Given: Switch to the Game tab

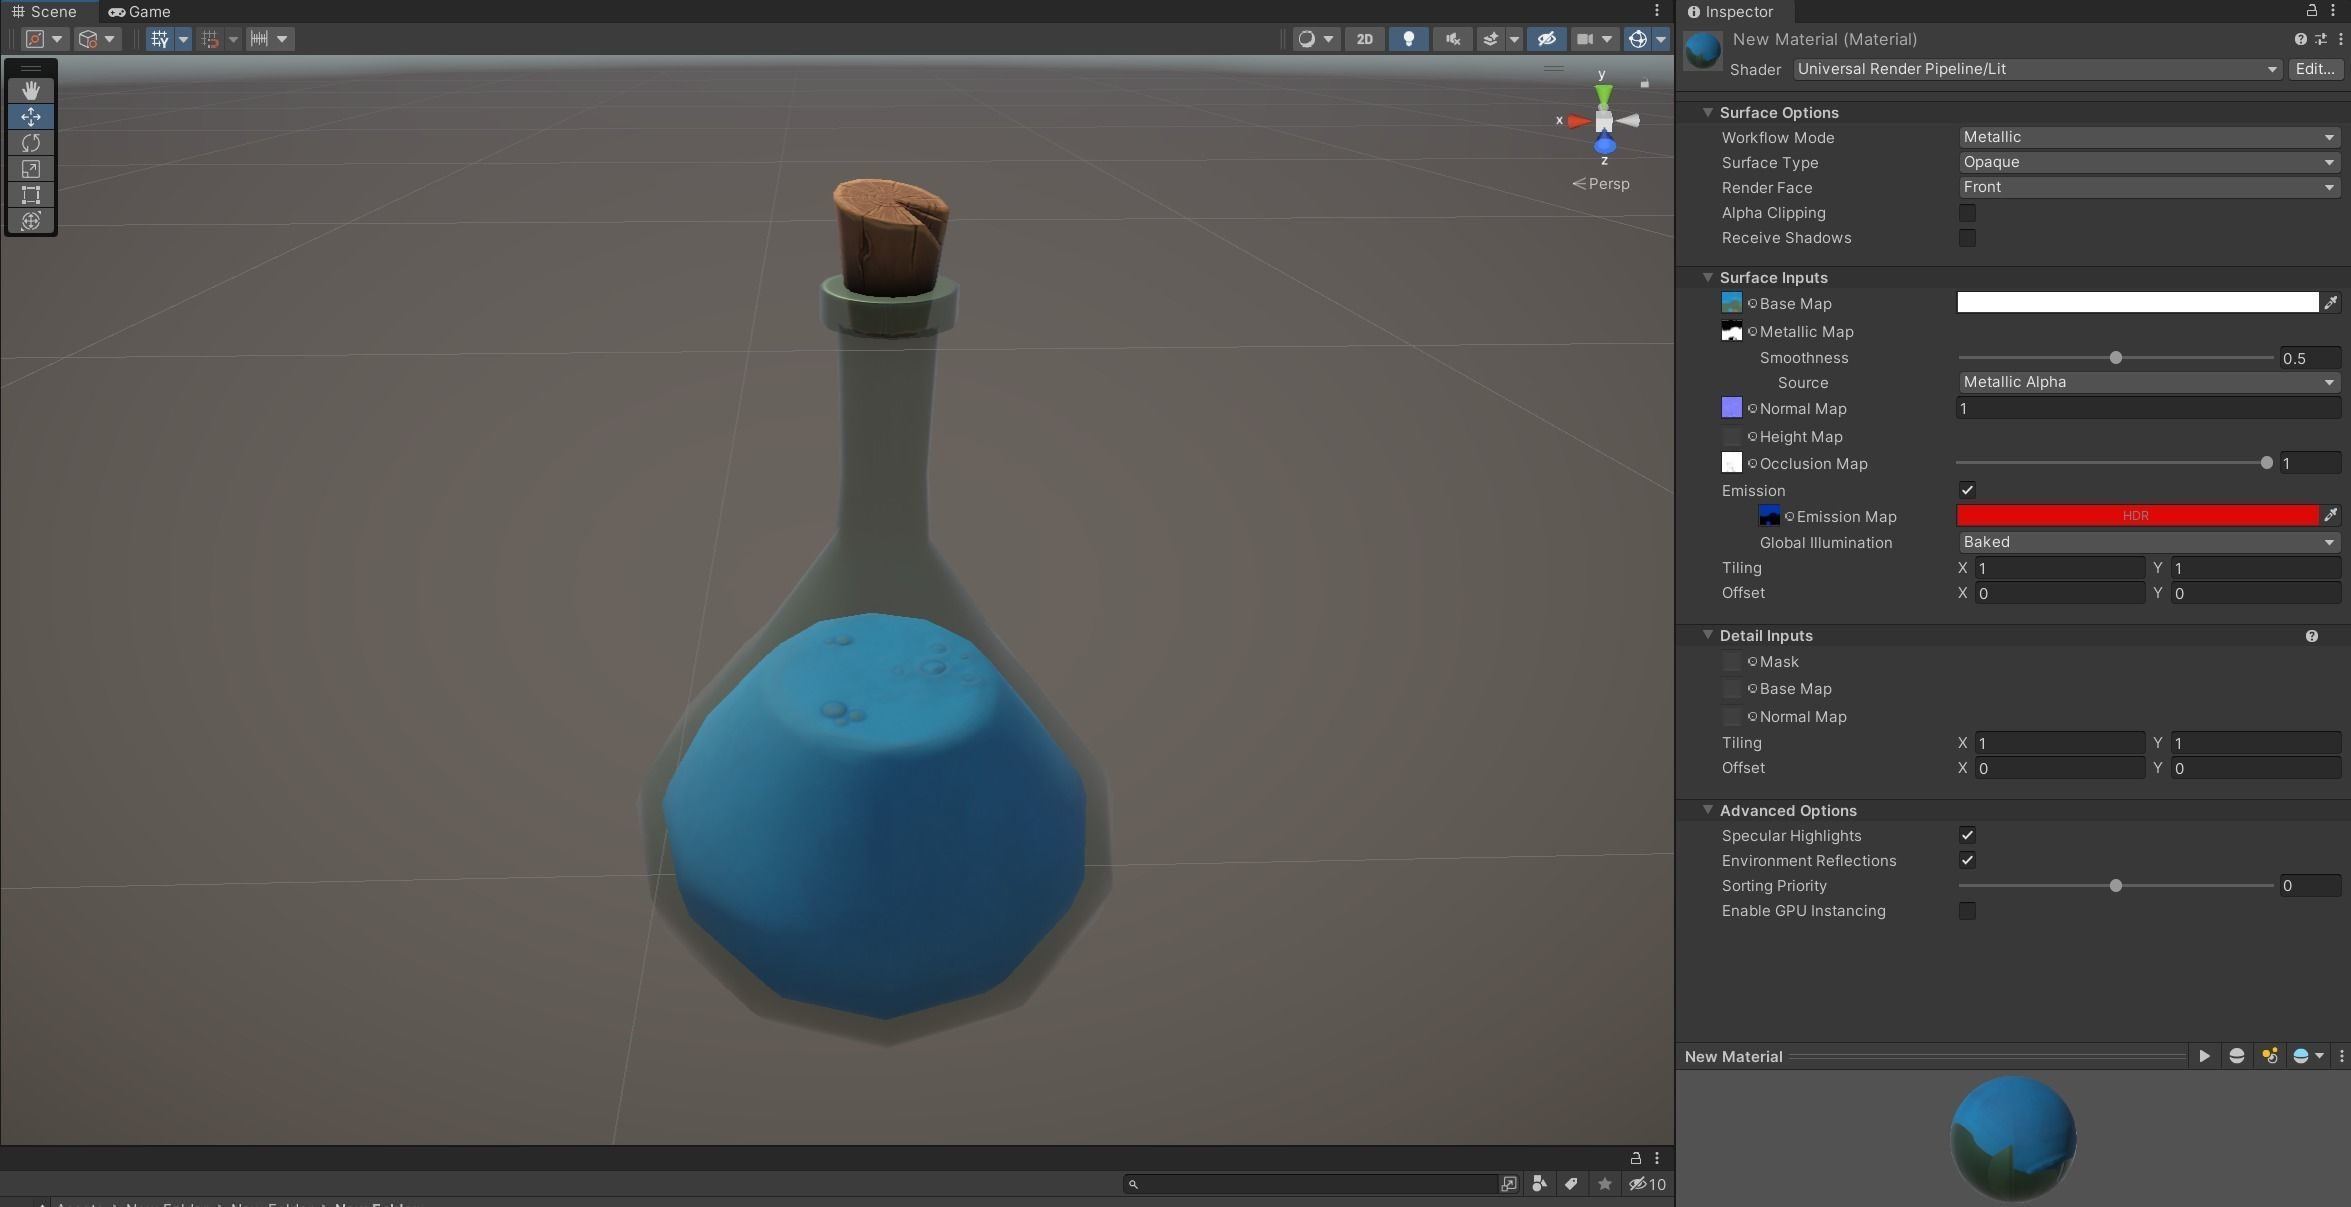Looking at the screenshot, I should click(140, 11).
